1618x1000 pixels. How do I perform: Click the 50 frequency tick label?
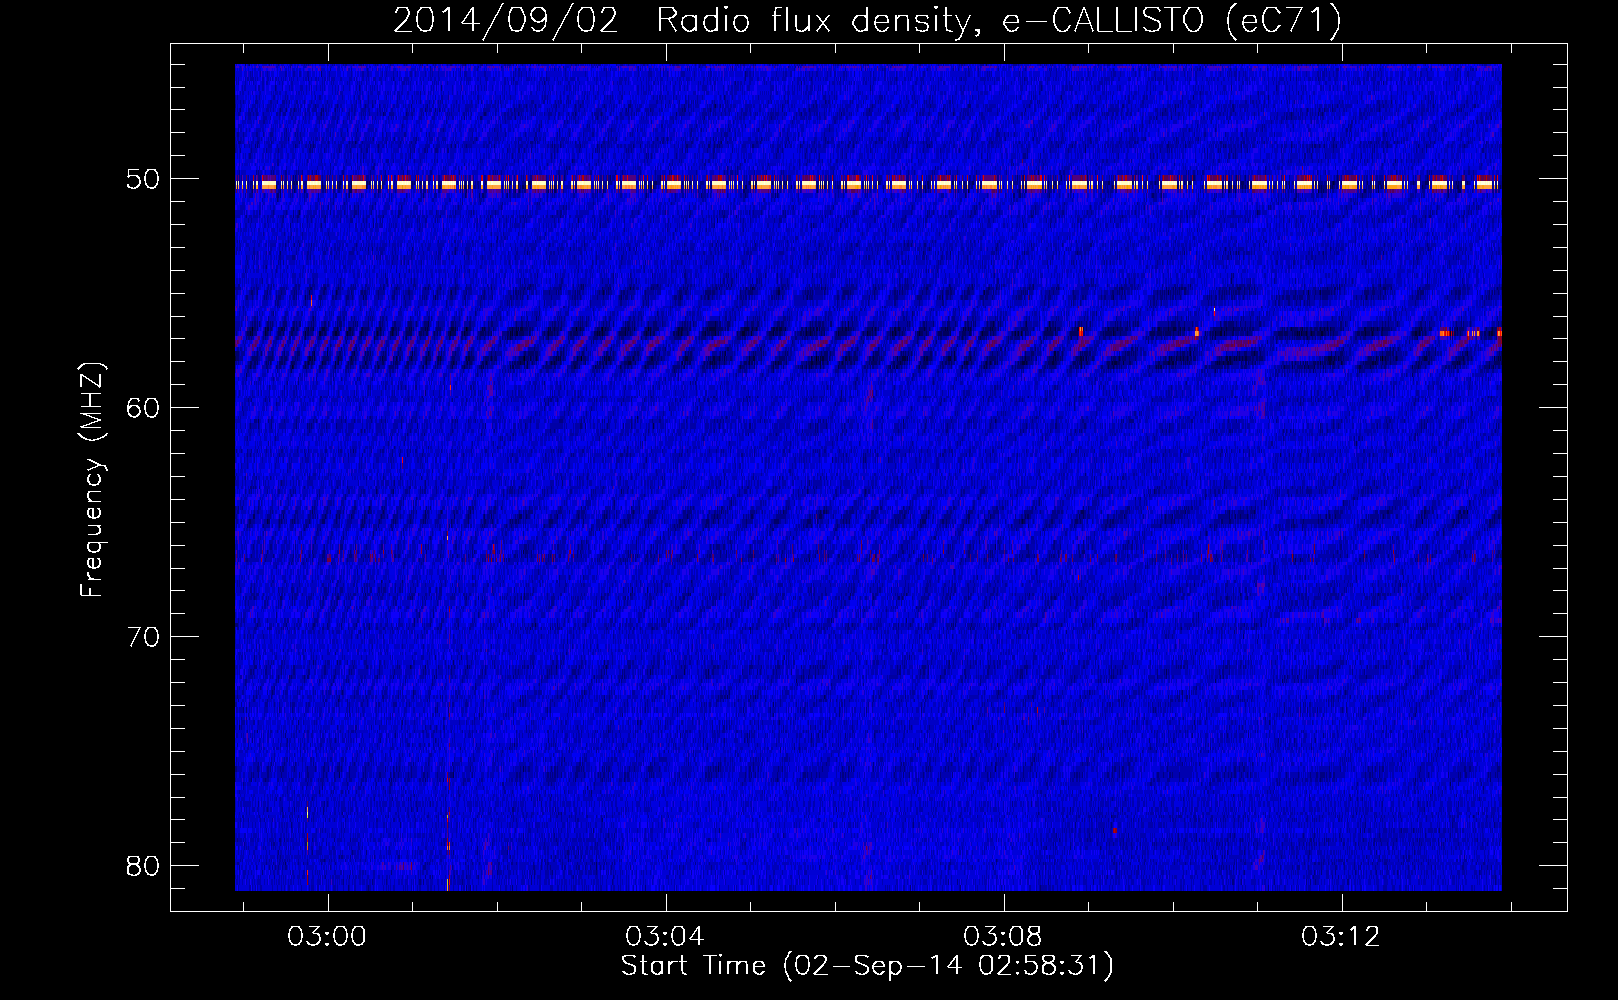[142, 180]
